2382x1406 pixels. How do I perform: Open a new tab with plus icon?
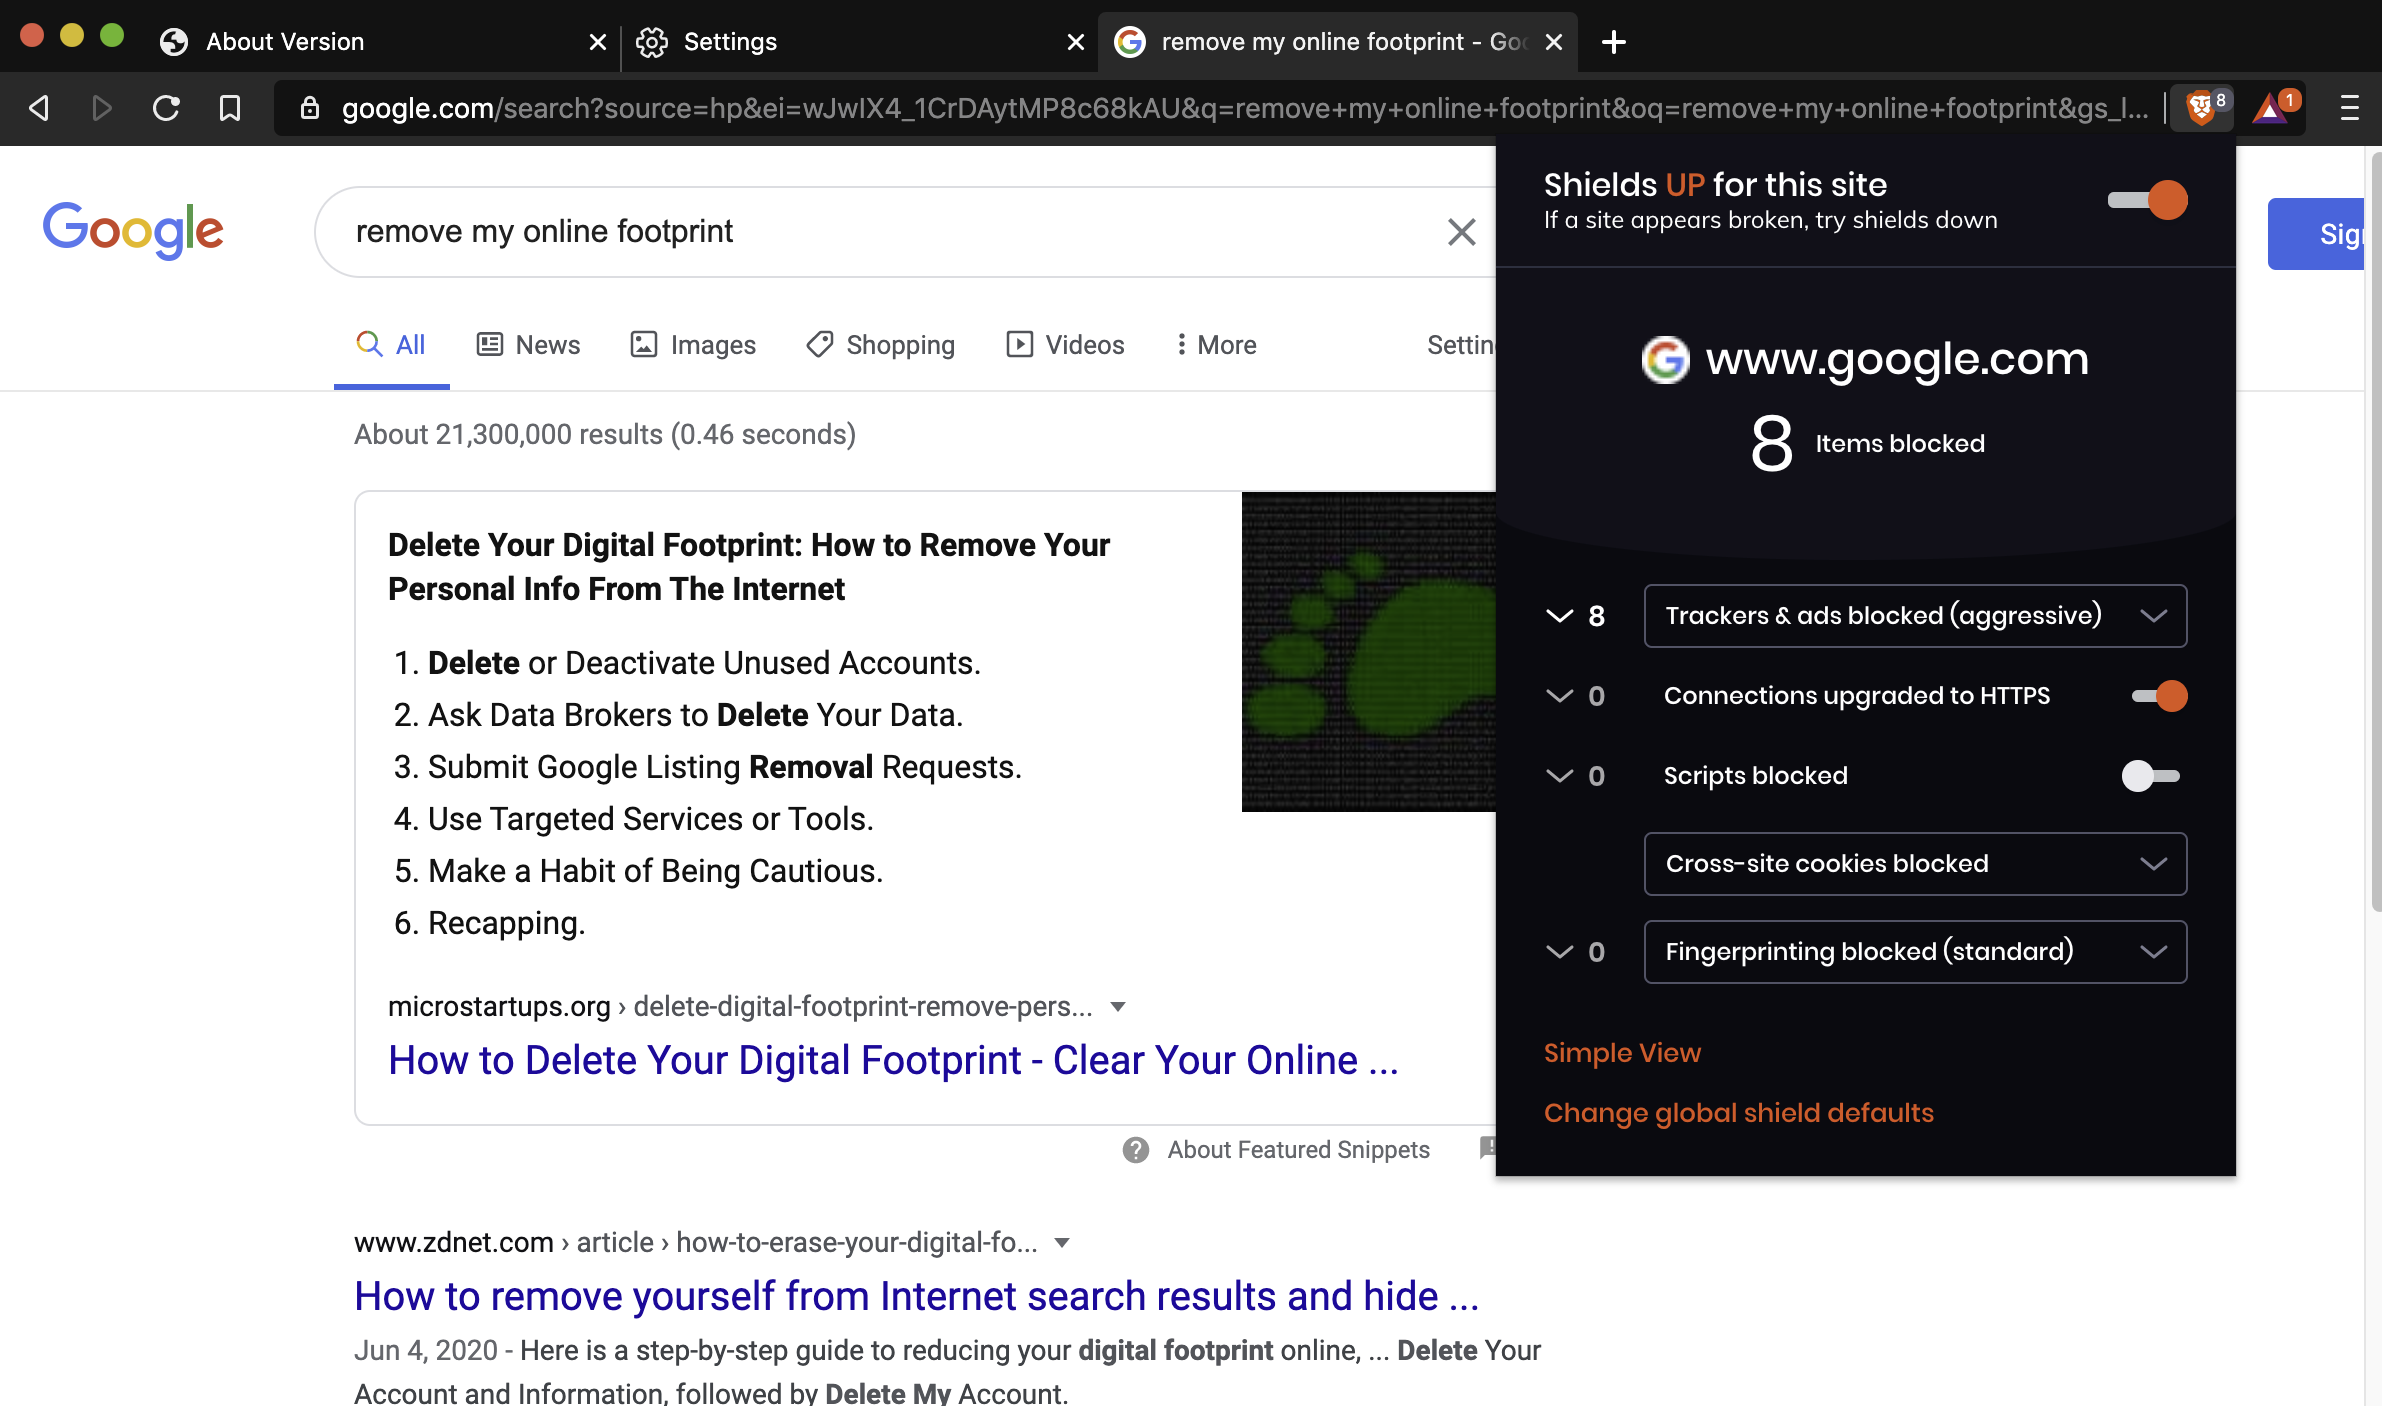(1613, 42)
